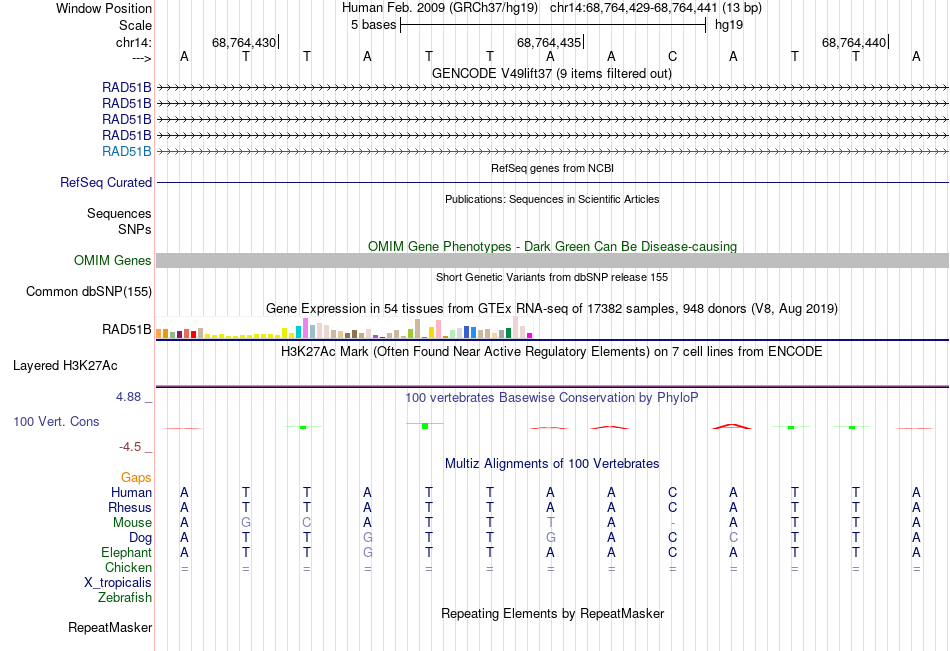
Task: Click the GENCODE V49lift37 track title
Action: [552, 73]
